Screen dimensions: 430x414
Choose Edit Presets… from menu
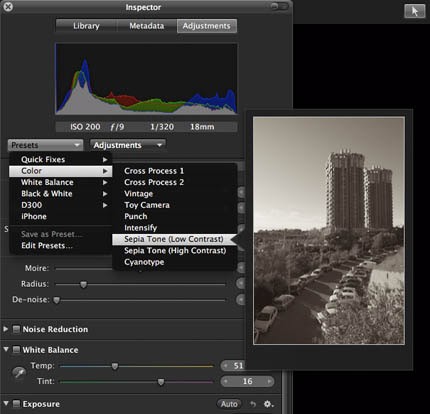click(x=47, y=246)
